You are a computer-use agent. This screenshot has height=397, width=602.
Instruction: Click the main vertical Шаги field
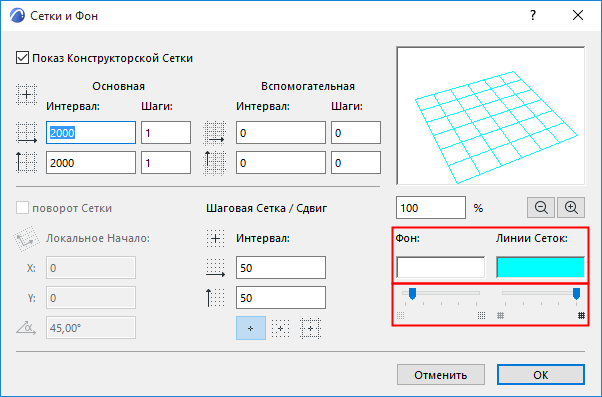coord(166,162)
